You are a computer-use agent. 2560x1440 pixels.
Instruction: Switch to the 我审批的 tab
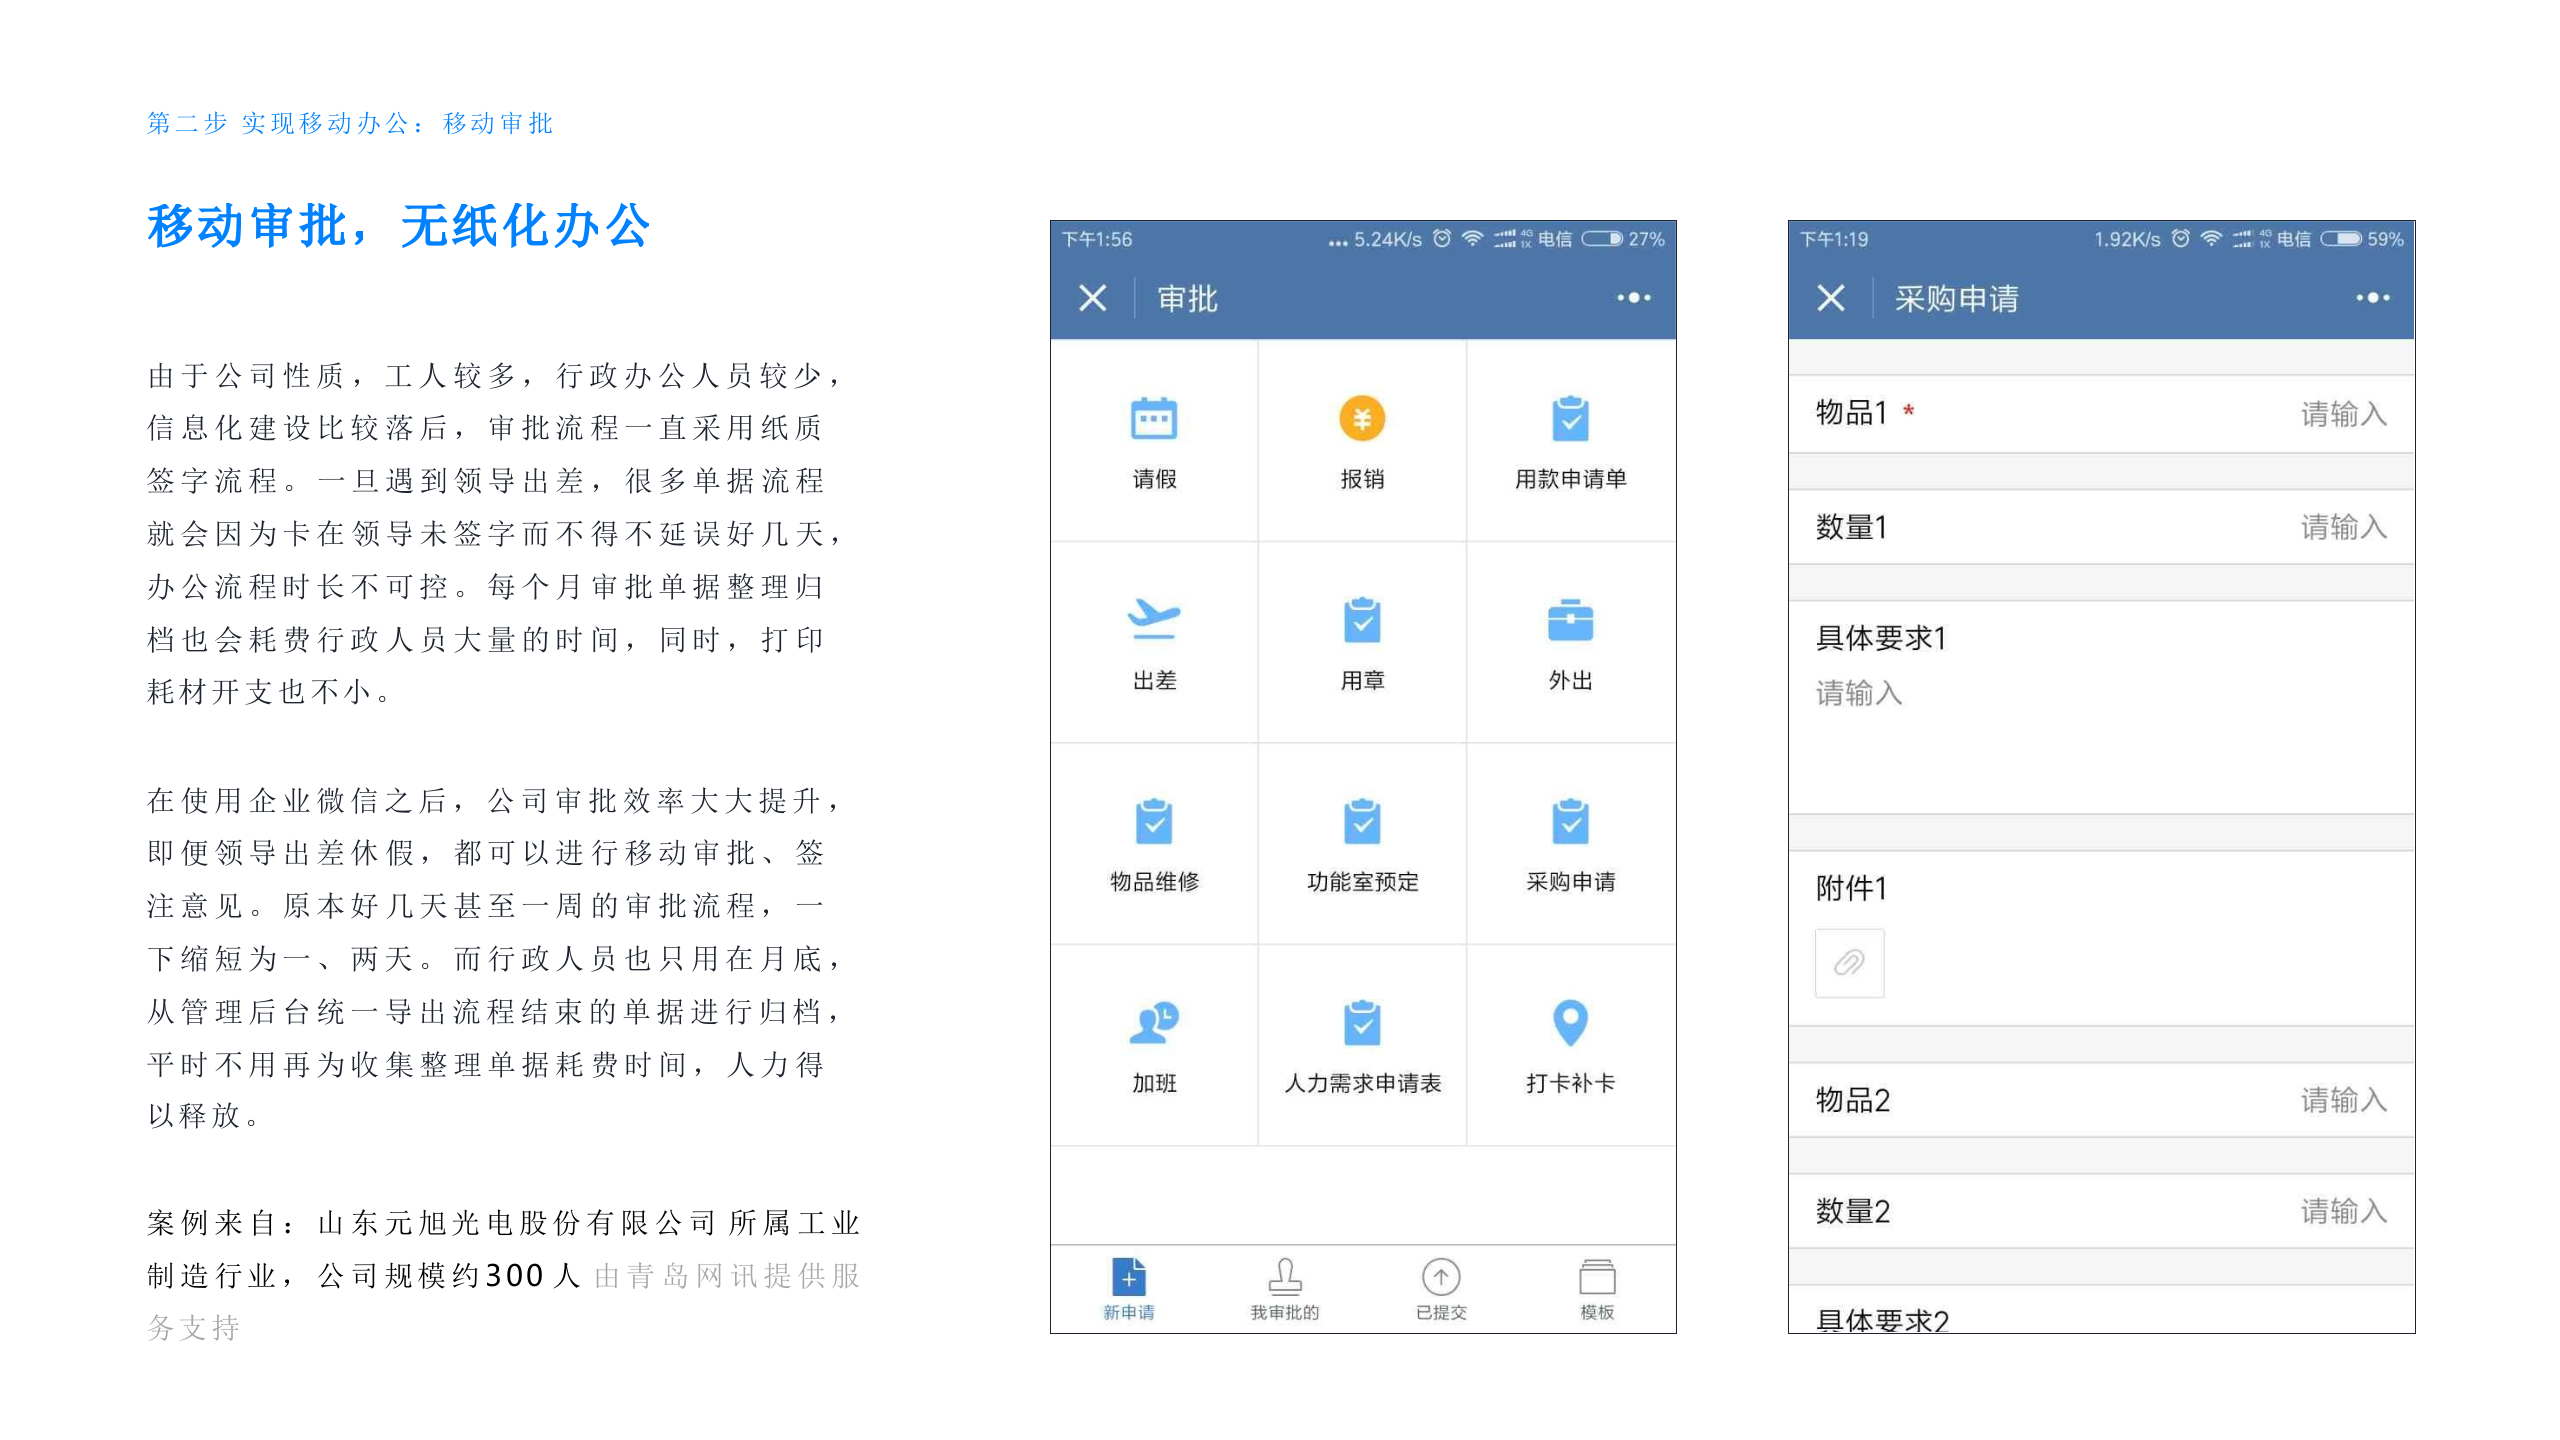click(x=1285, y=1289)
